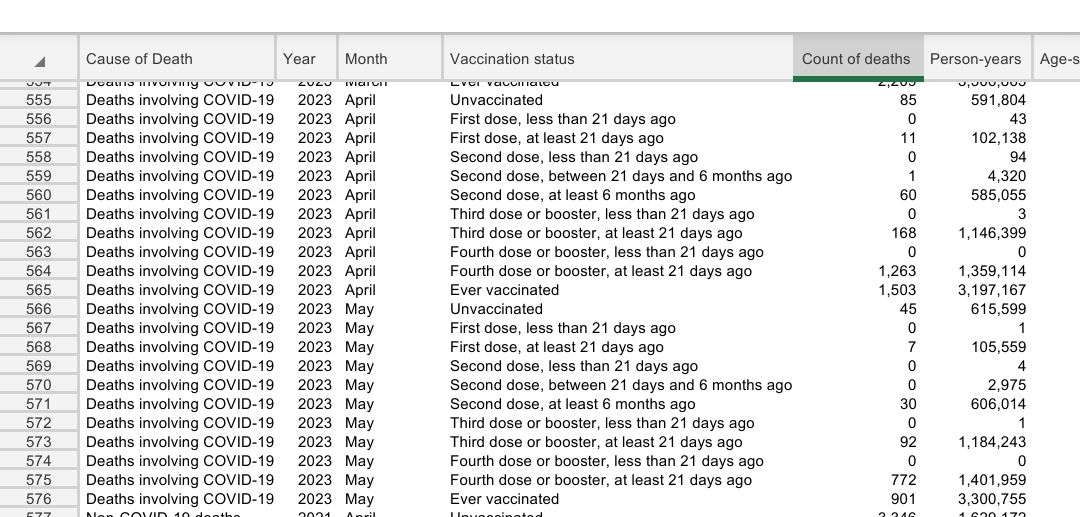Viewport: 1080px width, 517px height.
Task: Click the Unvaccinated cell in row 566
Action: pos(496,309)
